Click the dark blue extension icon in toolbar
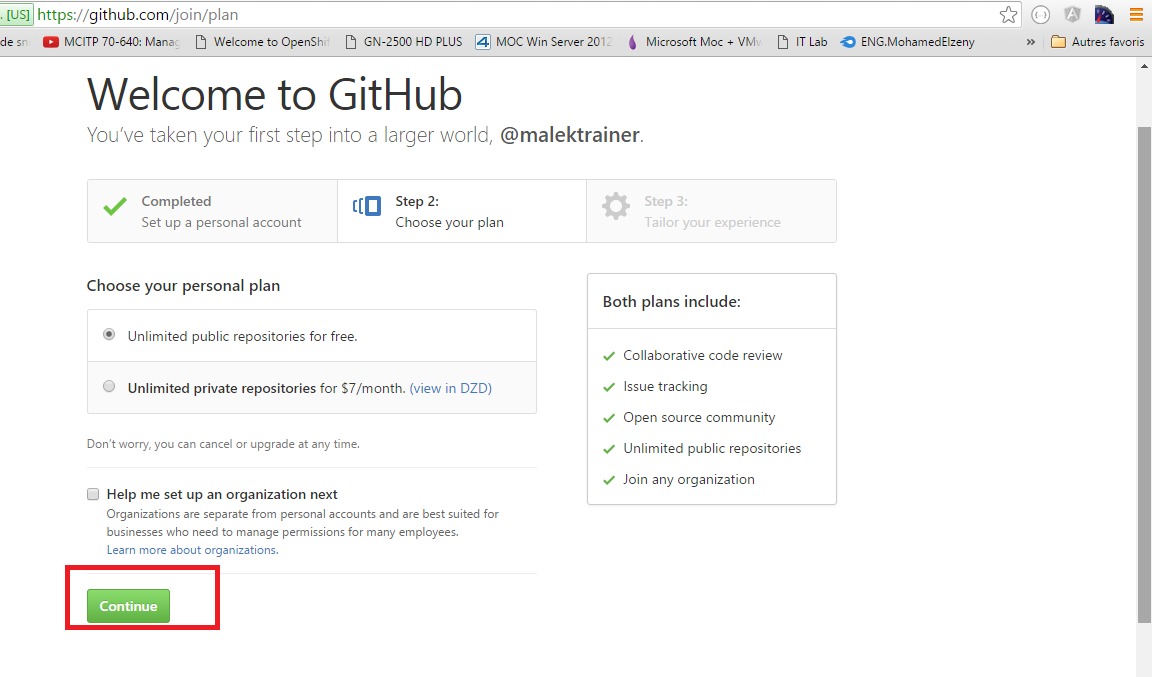Viewport: 1152px width, 677px height. pyautogui.click(x=1104, y=15)
